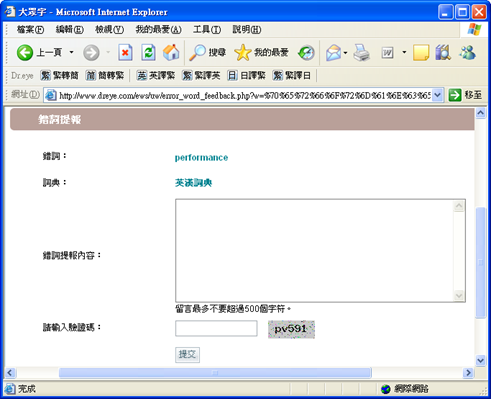The image size is (491, 399).
Task: Open the 工具(T) menu
Action: (207, 30)
